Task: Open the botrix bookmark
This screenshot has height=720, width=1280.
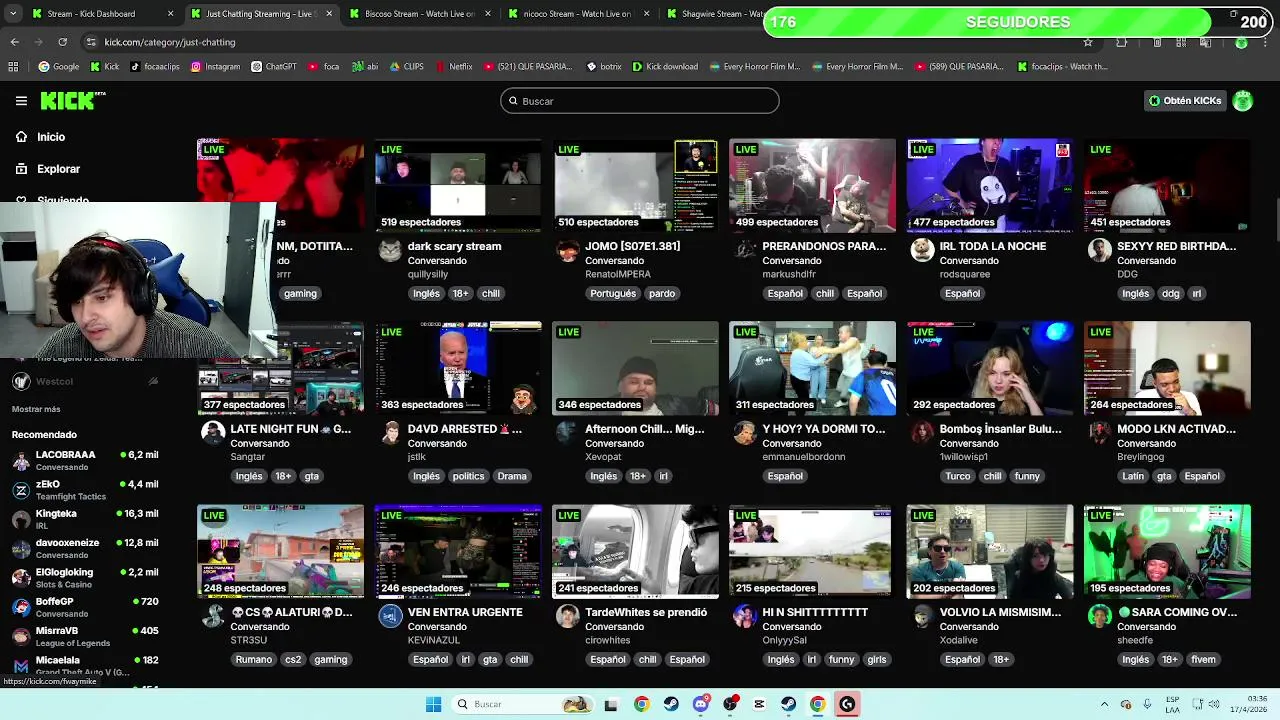Action: pyautogui.click(x=604, y=67)
